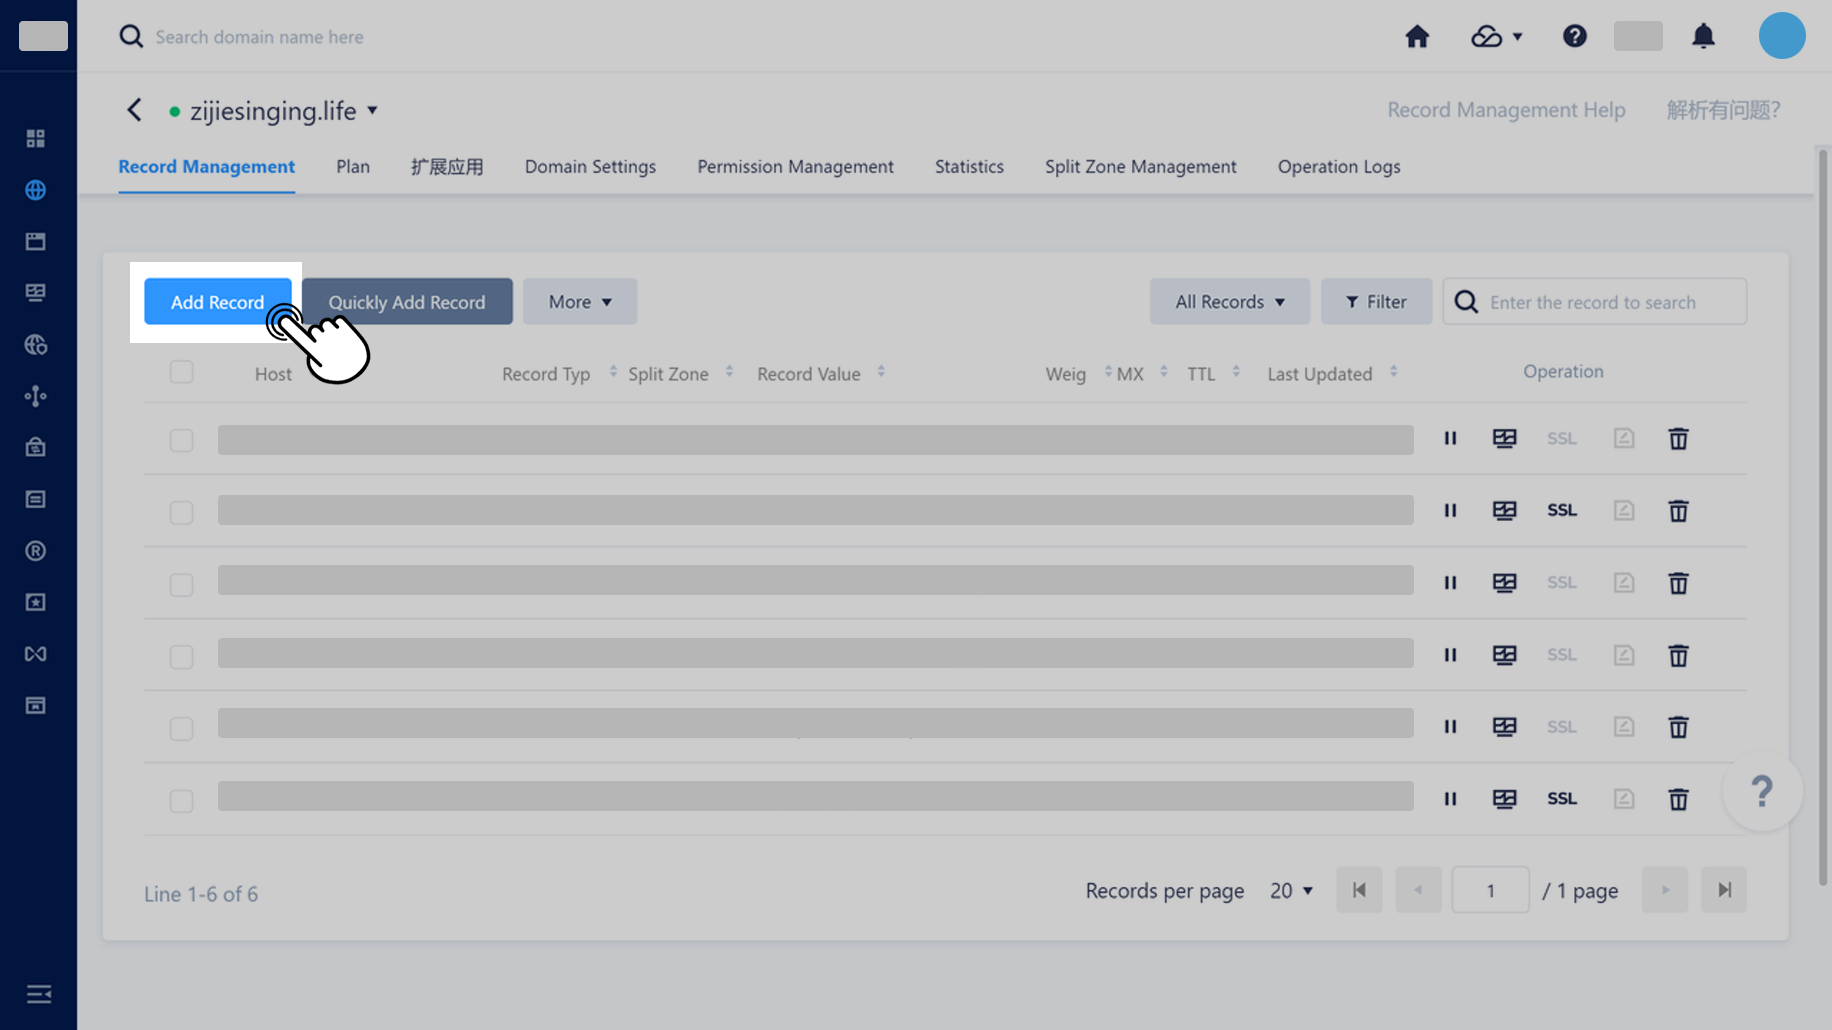Delete the last record using trash icon

click(1678, 799)
